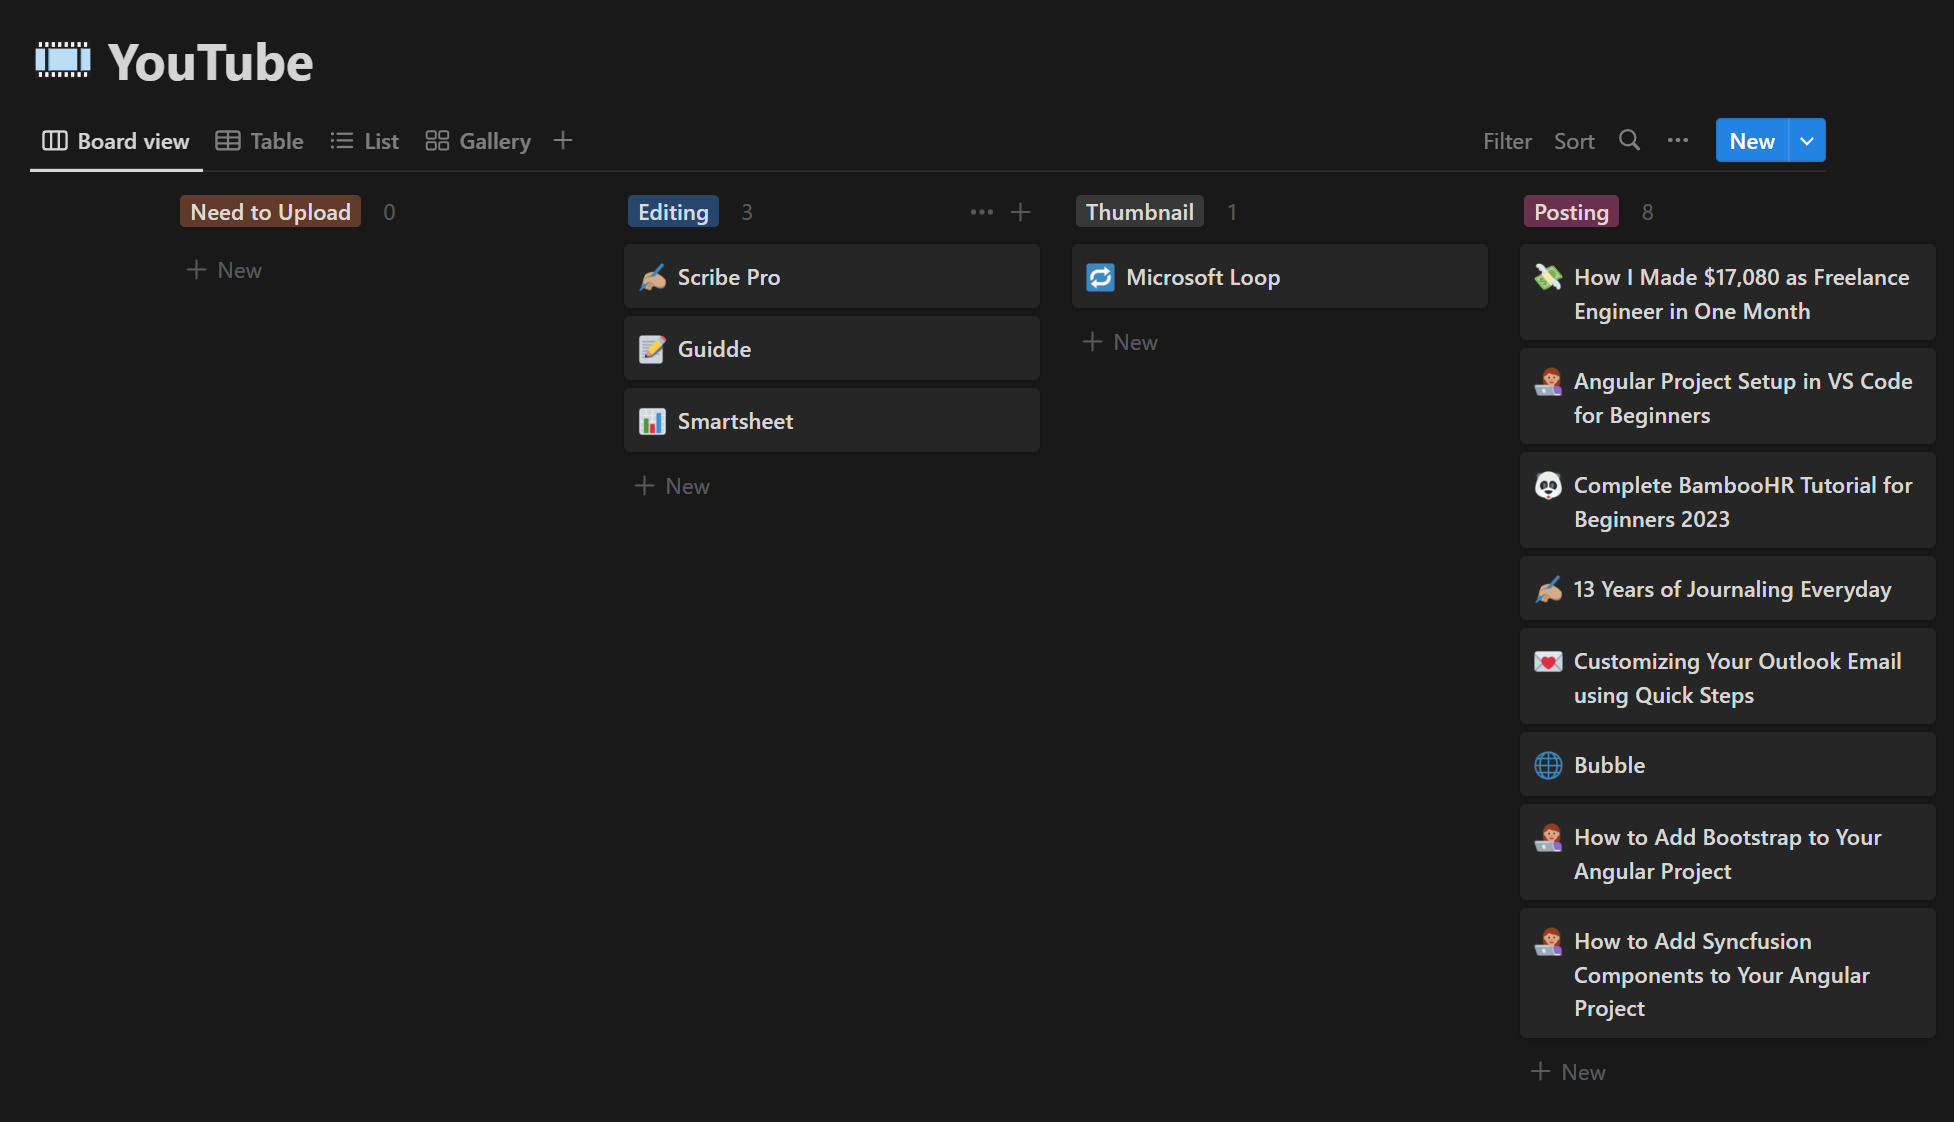Click technologist icon on Add Syncfusion card
Image resolution: width=1954 pixels, height=1122 pixels.
click(1548, 941)
